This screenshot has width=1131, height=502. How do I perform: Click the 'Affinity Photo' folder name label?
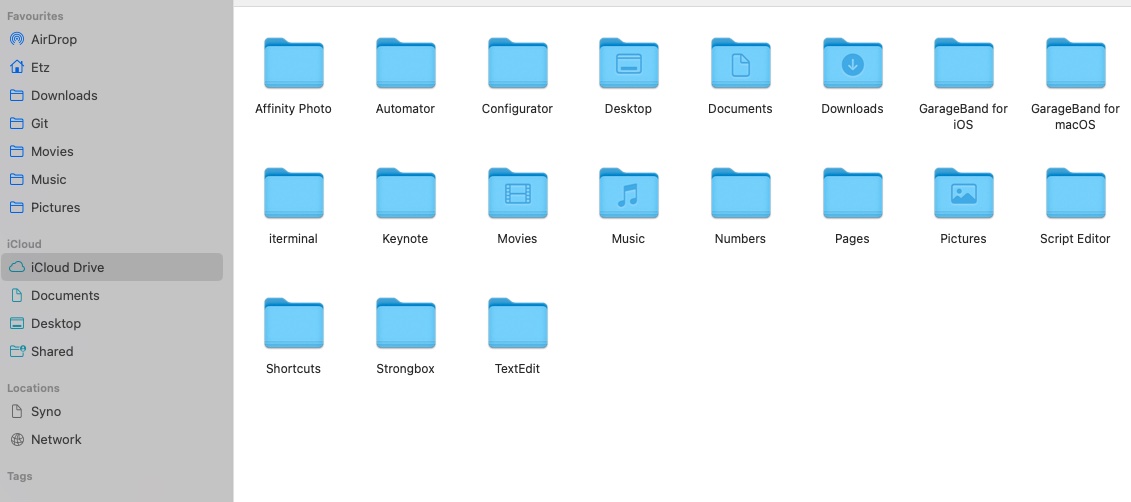[x=294, y=109]
